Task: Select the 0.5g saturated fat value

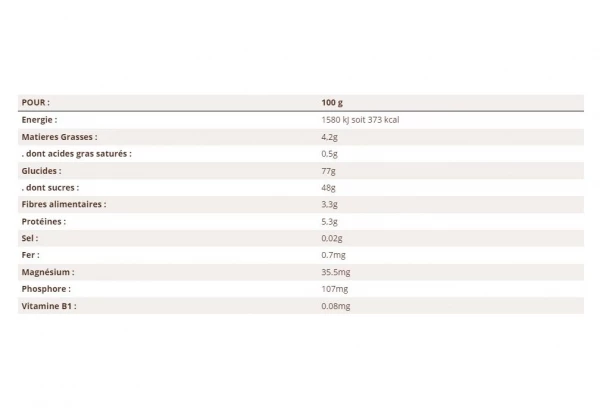Action: (330, 153)
